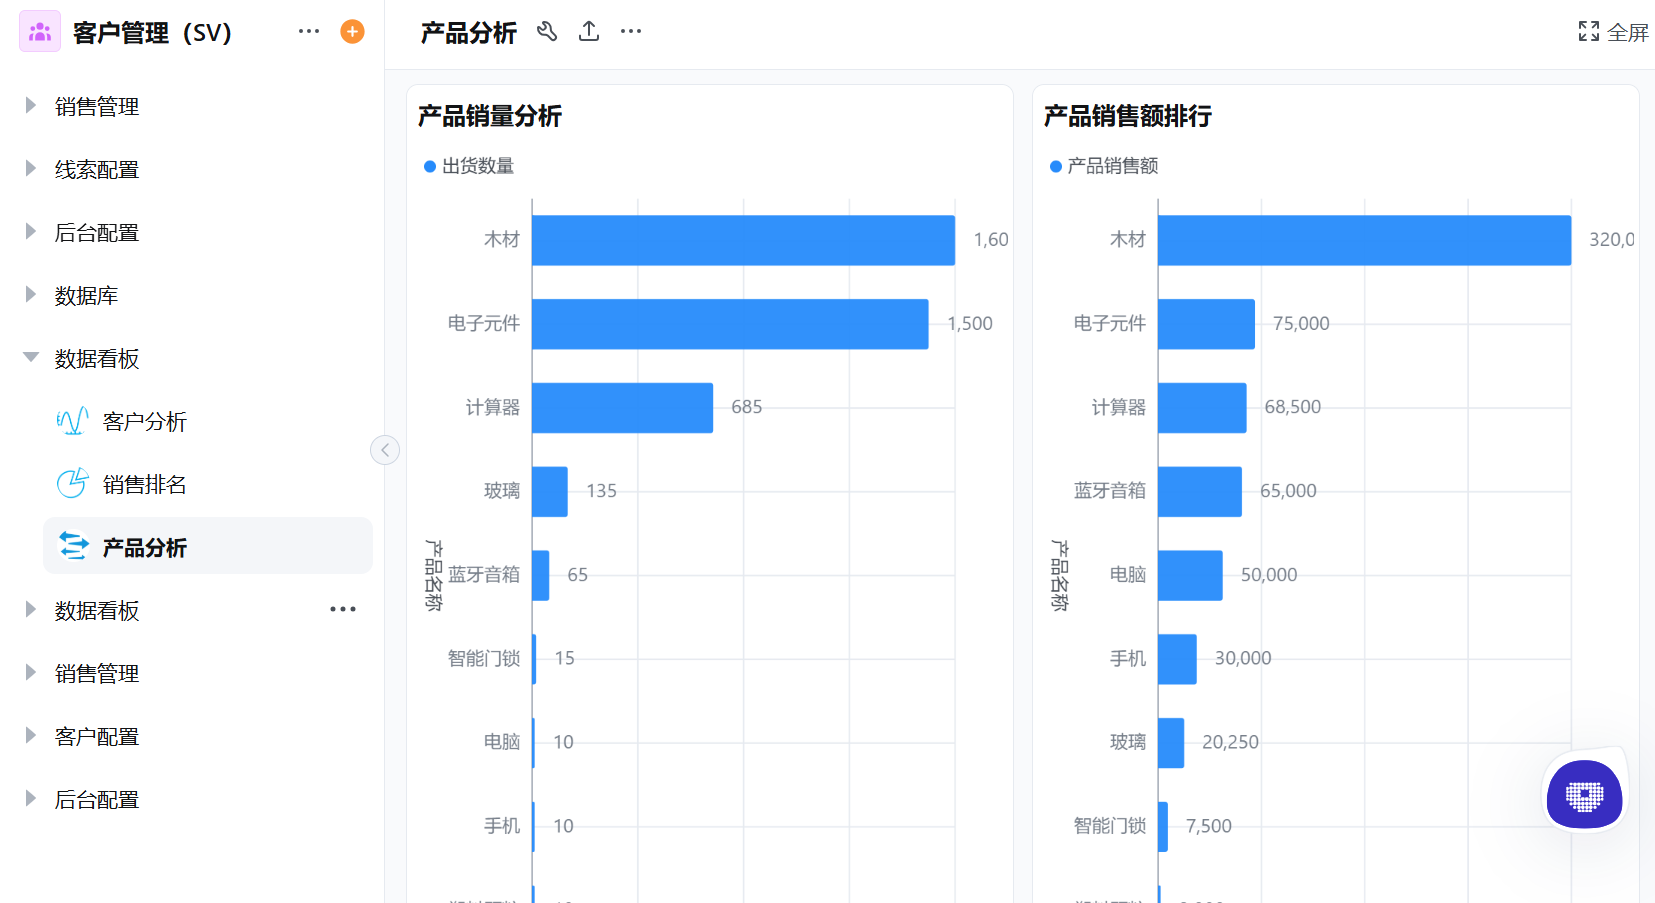Click the wrench edit icon beside 产品分析 title
Screen dimensions: 1655x903
click(x=547, y=31)
